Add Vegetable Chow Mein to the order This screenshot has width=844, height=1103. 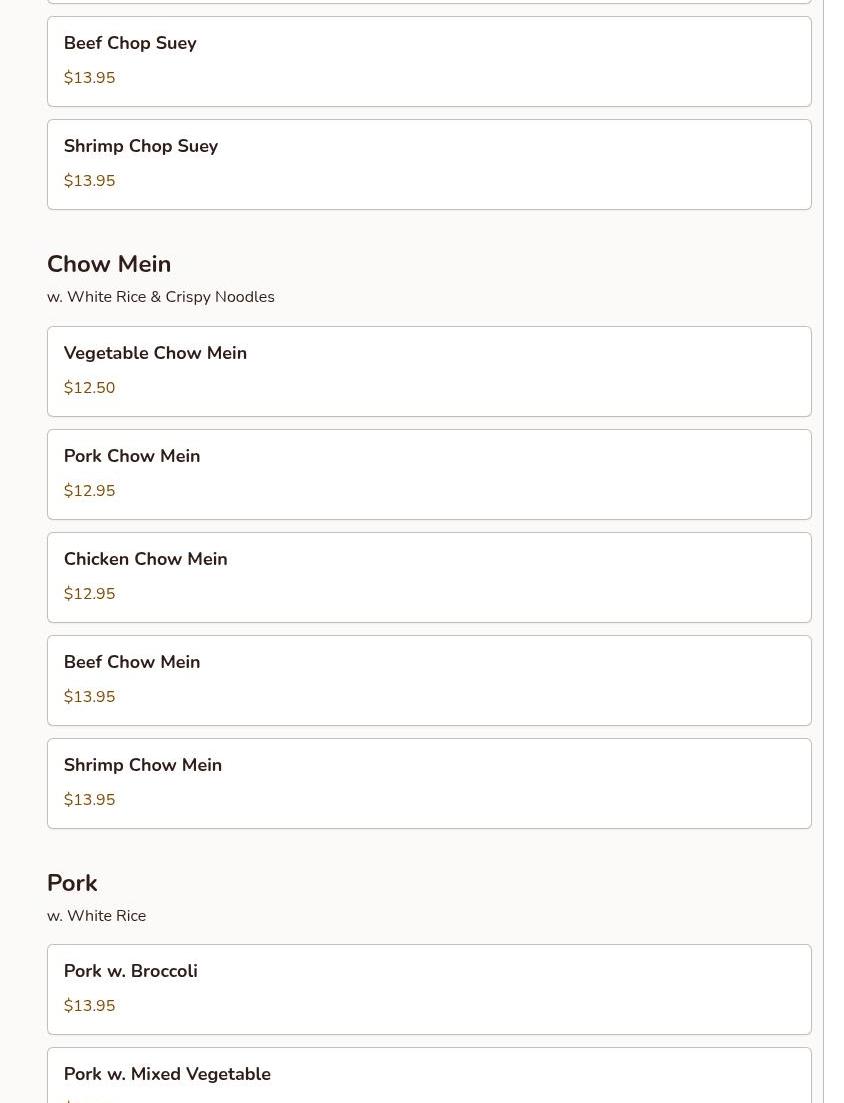[429, 371]
